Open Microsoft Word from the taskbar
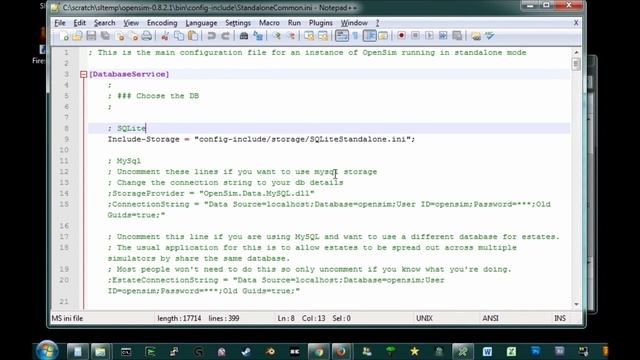640x360 pixels. 487,351
